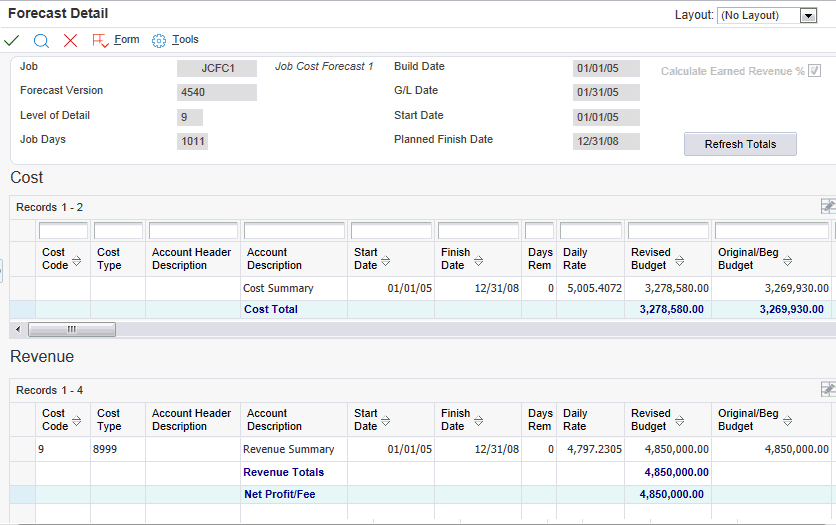Sort Revenue grid by Finish Date

click(478, 420)
